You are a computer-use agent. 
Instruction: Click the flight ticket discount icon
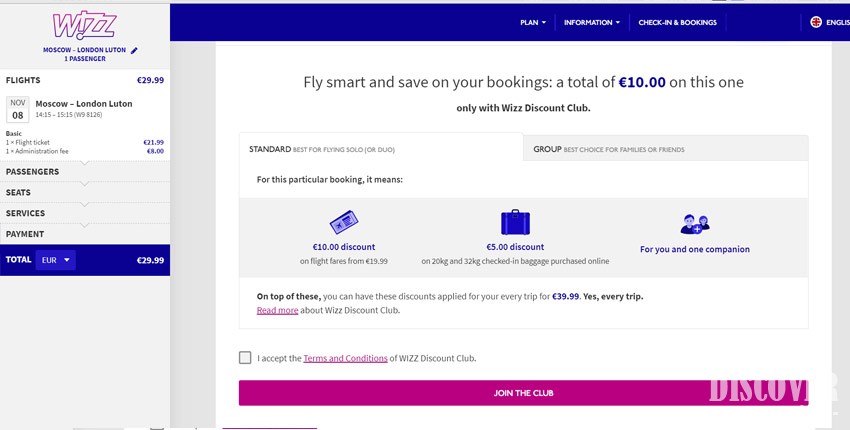click(343, 222)
